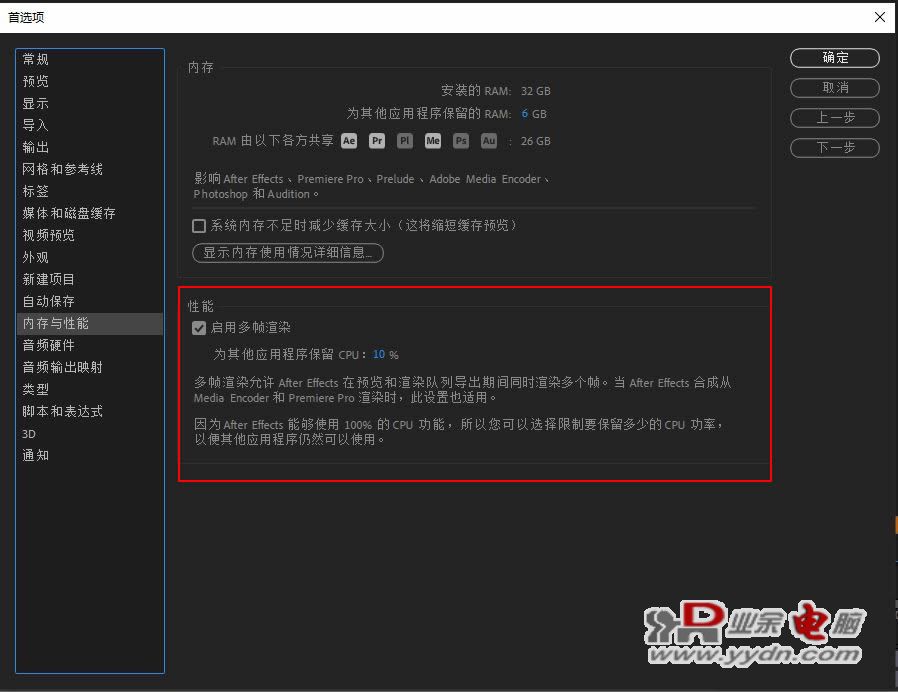Click the 10% reserved CPU value

385,355
